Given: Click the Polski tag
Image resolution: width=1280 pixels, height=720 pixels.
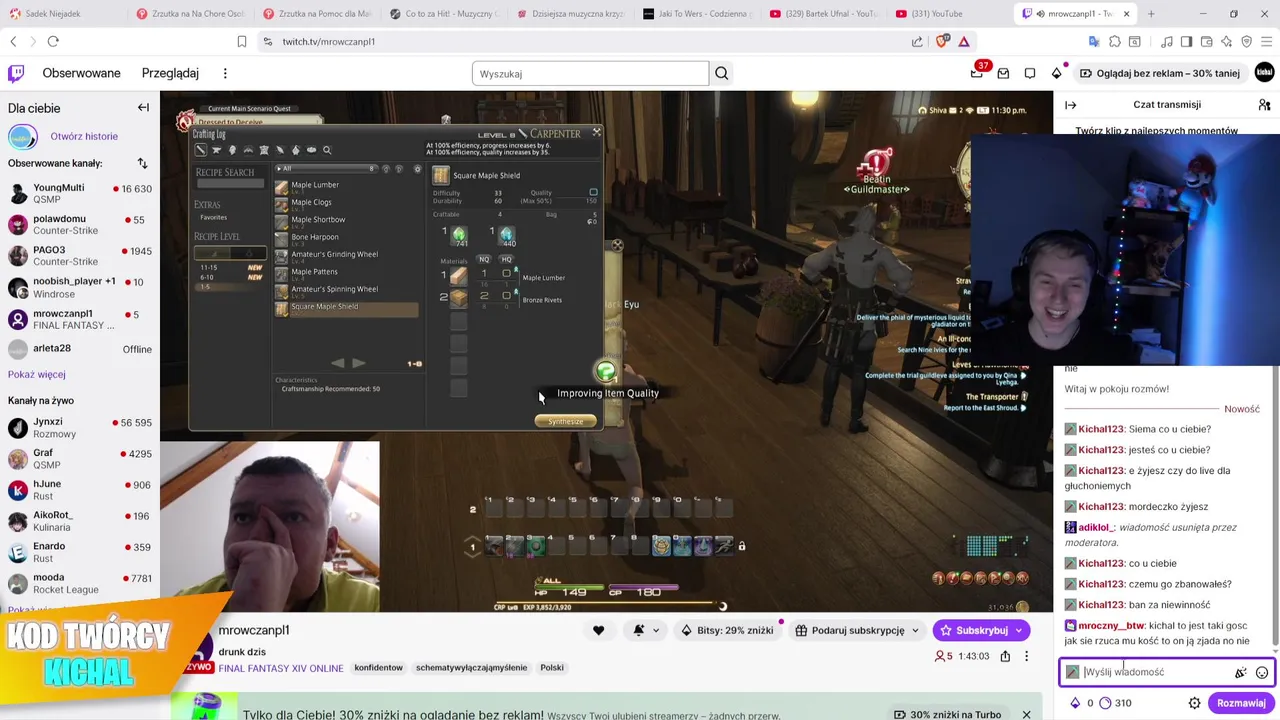Looking at the screenshot, I should 552,668.
